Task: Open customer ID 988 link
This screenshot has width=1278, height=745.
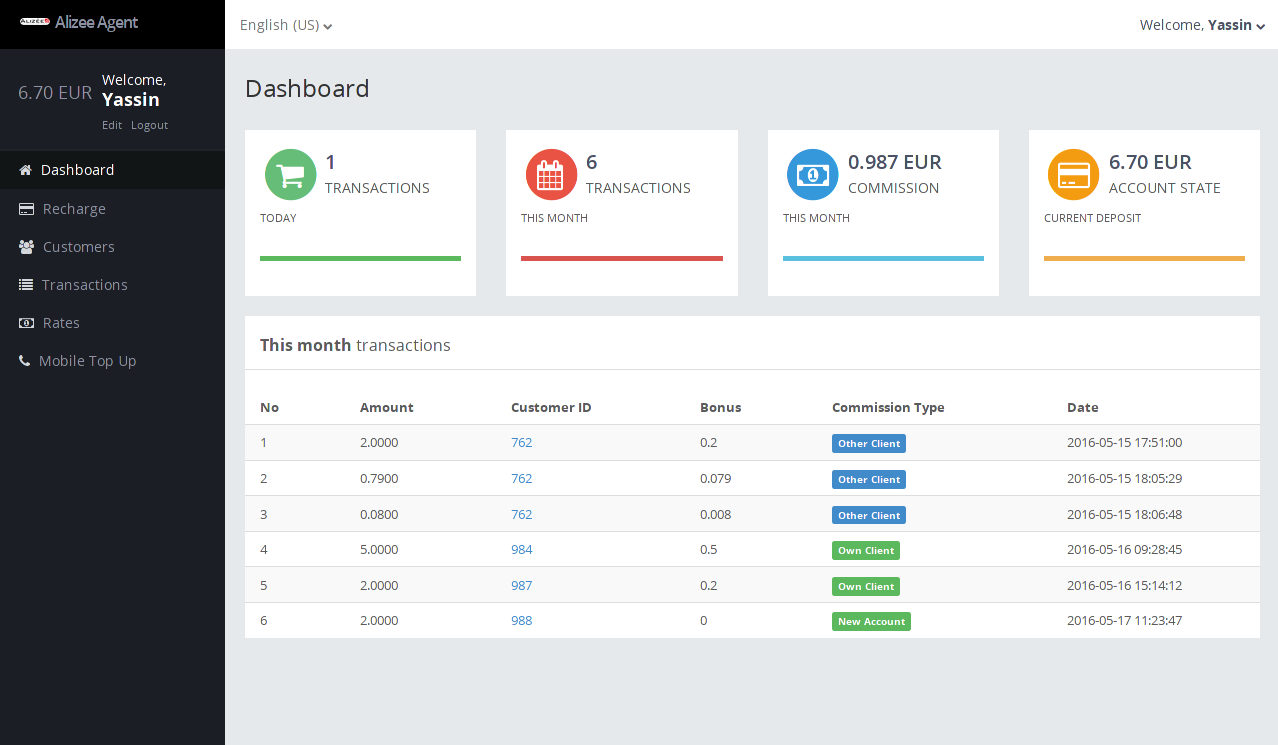Action: click(x=522, y=621)
